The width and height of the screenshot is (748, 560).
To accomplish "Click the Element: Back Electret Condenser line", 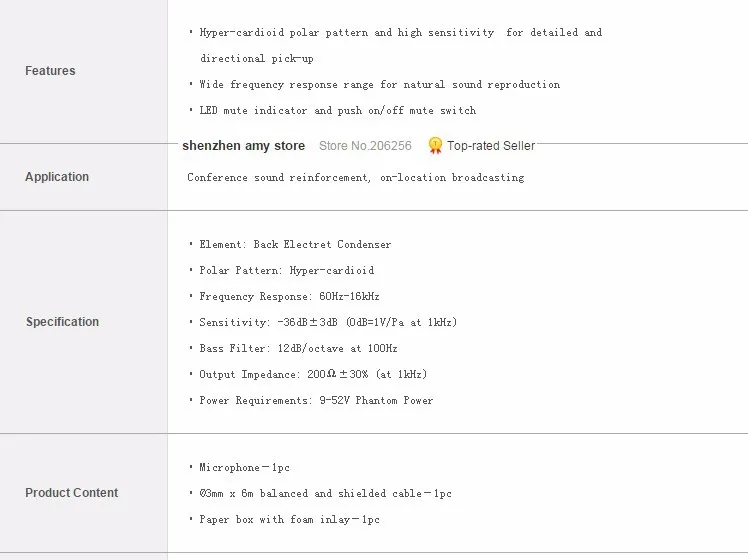I will tap(290, 244).
